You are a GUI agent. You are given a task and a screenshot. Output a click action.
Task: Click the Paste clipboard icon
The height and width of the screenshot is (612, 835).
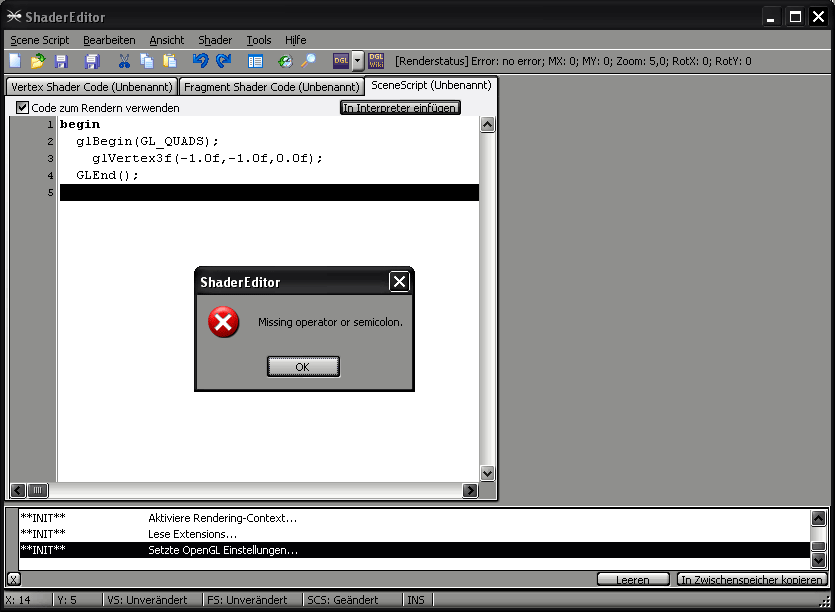pos(170,61)
